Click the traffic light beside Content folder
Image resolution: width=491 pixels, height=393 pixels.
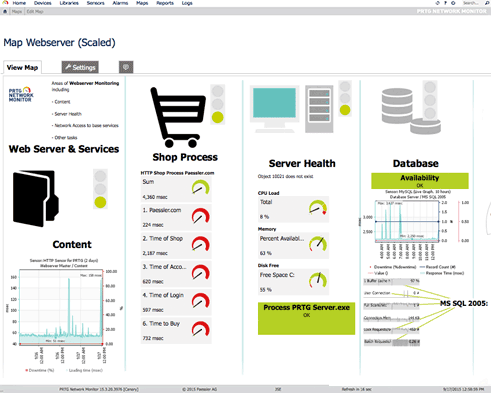point(100,189)
